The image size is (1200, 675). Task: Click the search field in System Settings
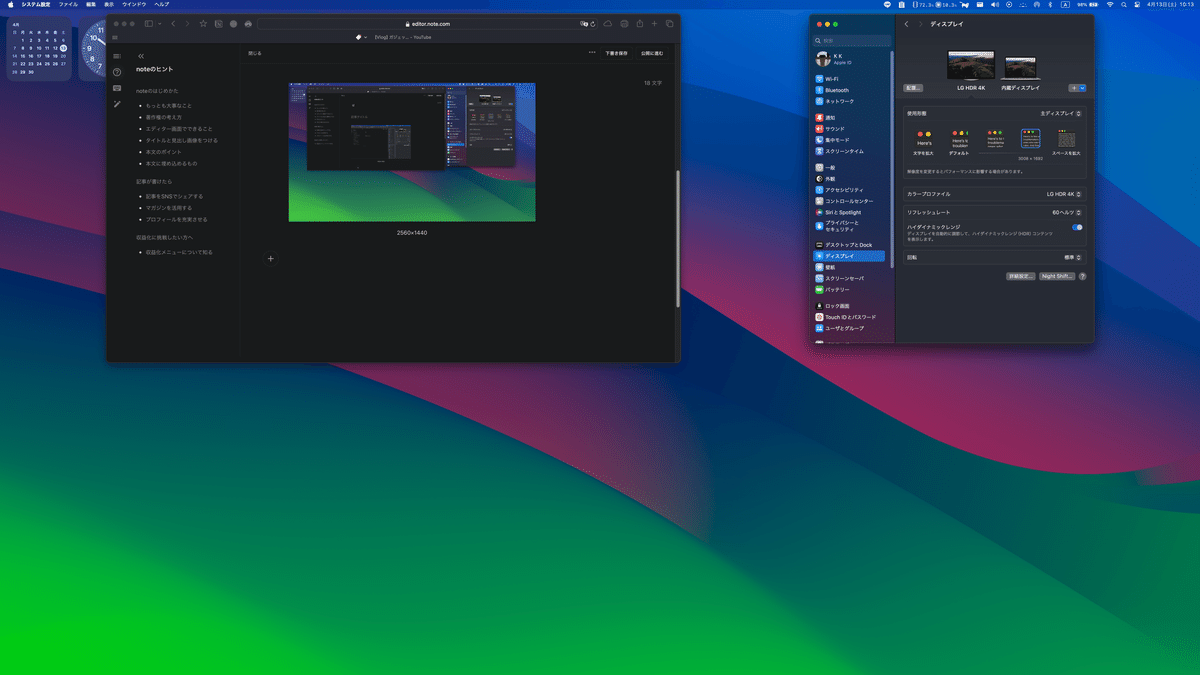[x=852, y=40]
